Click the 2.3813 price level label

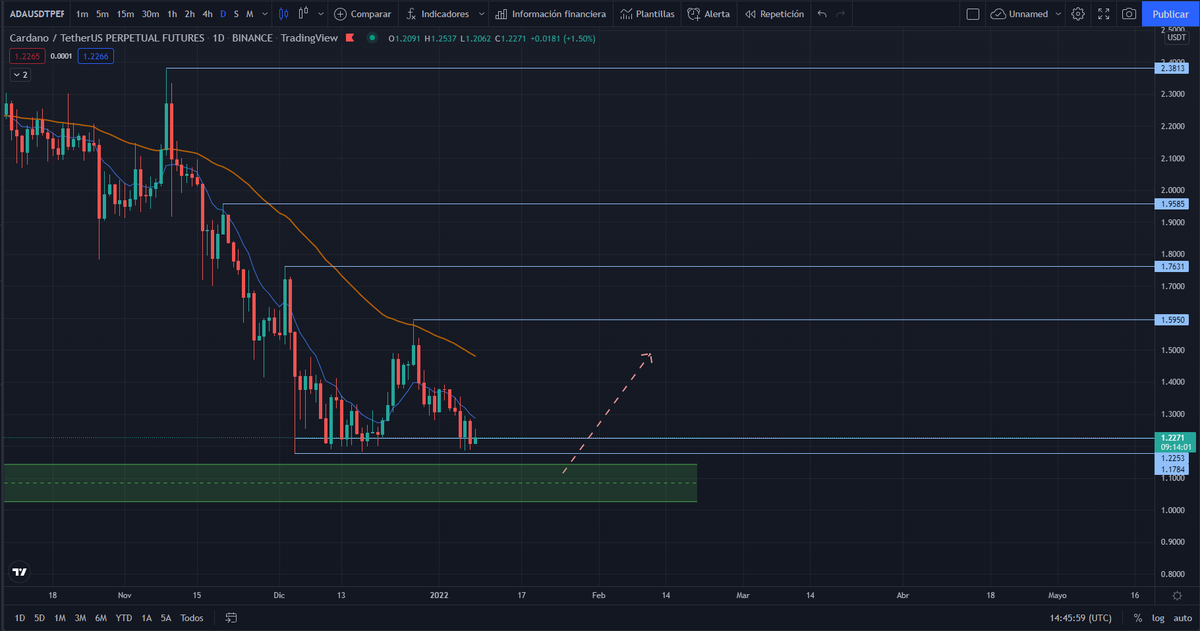(x=1173, y=68)
